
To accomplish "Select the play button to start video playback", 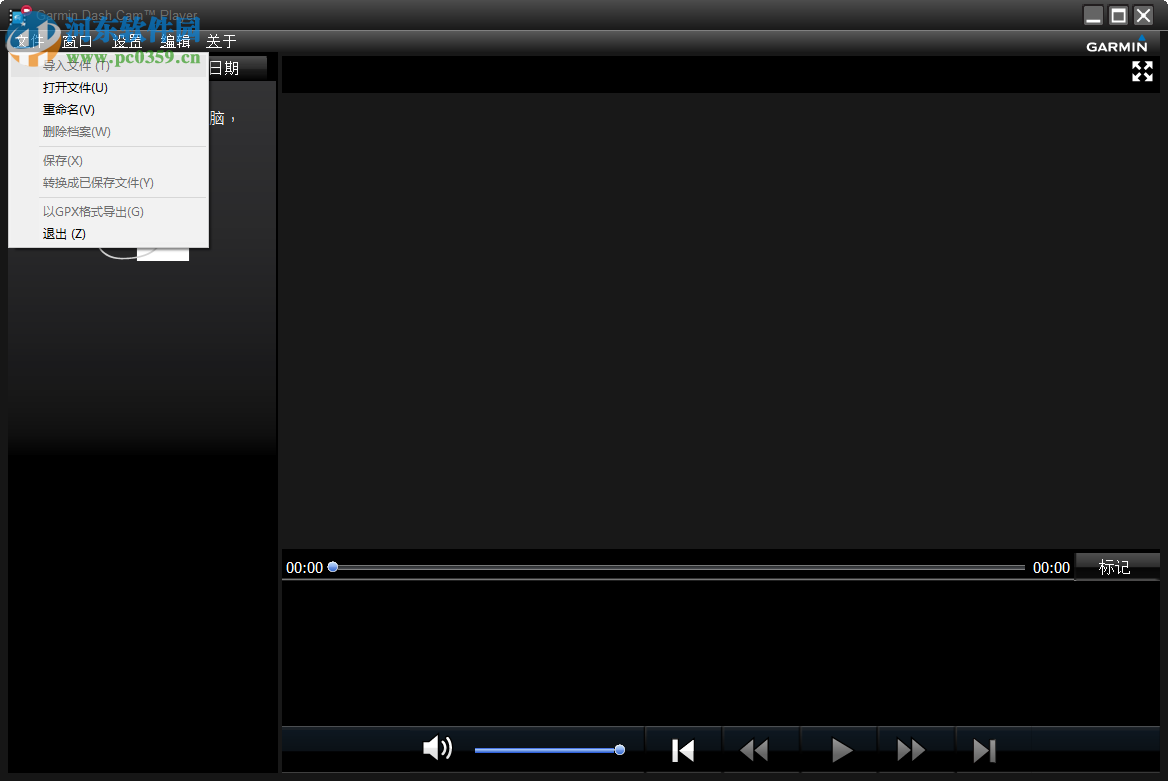I will pos(838,749).
